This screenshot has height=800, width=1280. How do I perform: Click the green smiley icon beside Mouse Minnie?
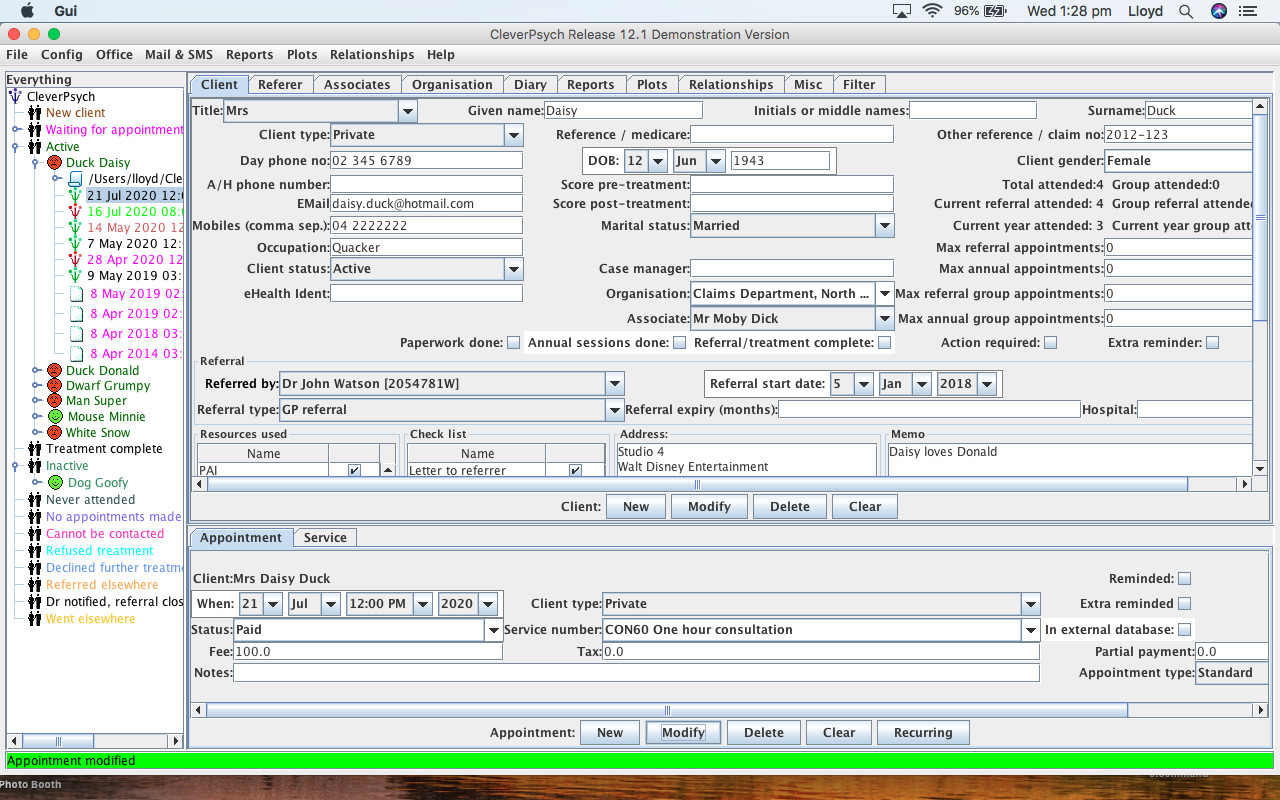point(55,416)
